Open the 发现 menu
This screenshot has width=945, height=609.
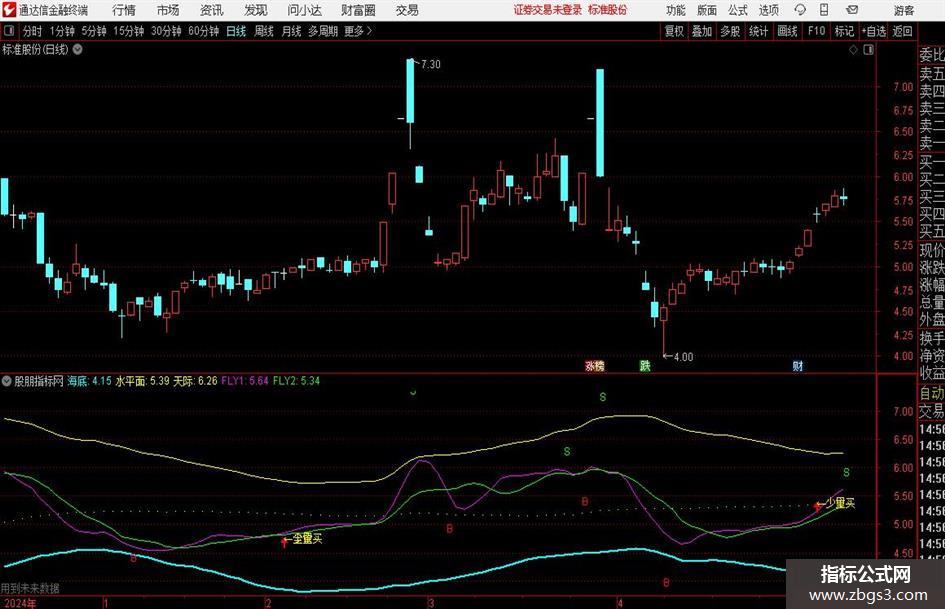click(256, 10)
